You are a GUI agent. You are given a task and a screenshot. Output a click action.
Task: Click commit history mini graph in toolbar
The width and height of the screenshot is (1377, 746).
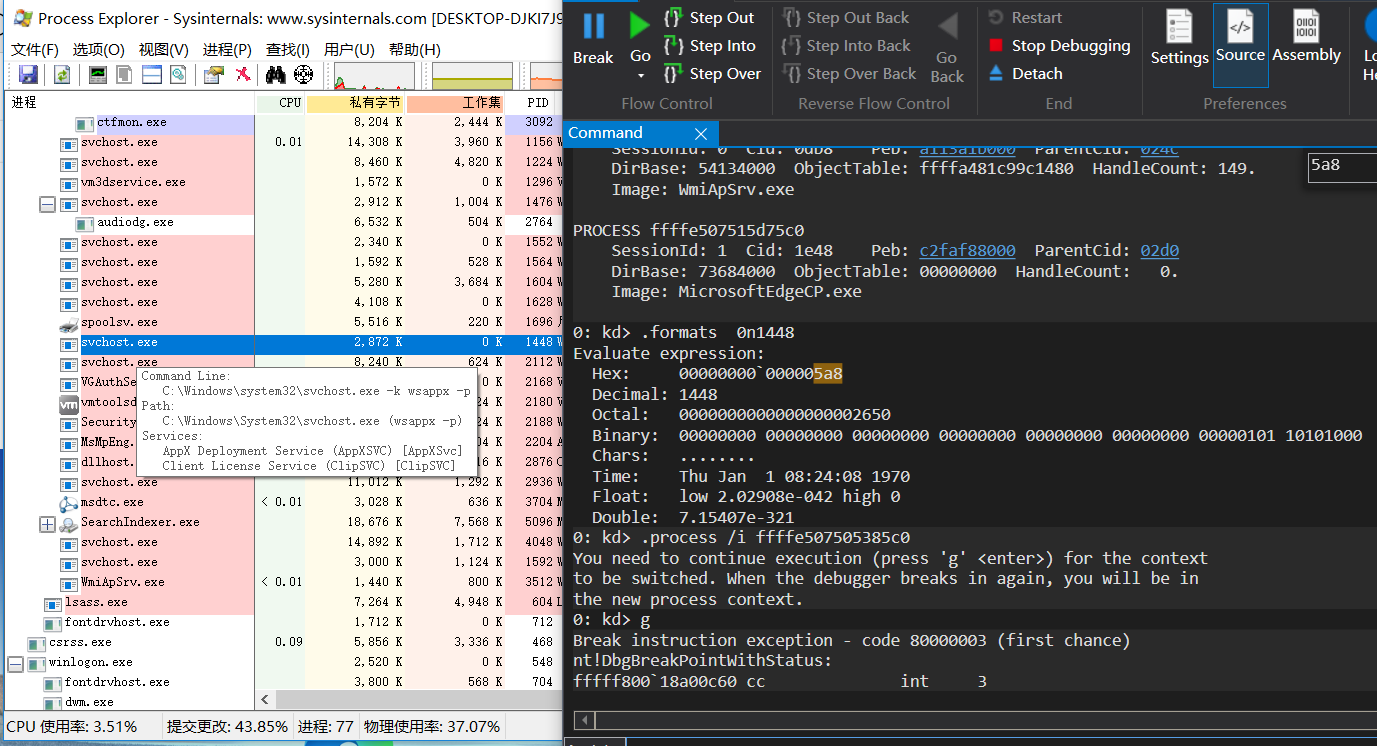click(472, 75)
